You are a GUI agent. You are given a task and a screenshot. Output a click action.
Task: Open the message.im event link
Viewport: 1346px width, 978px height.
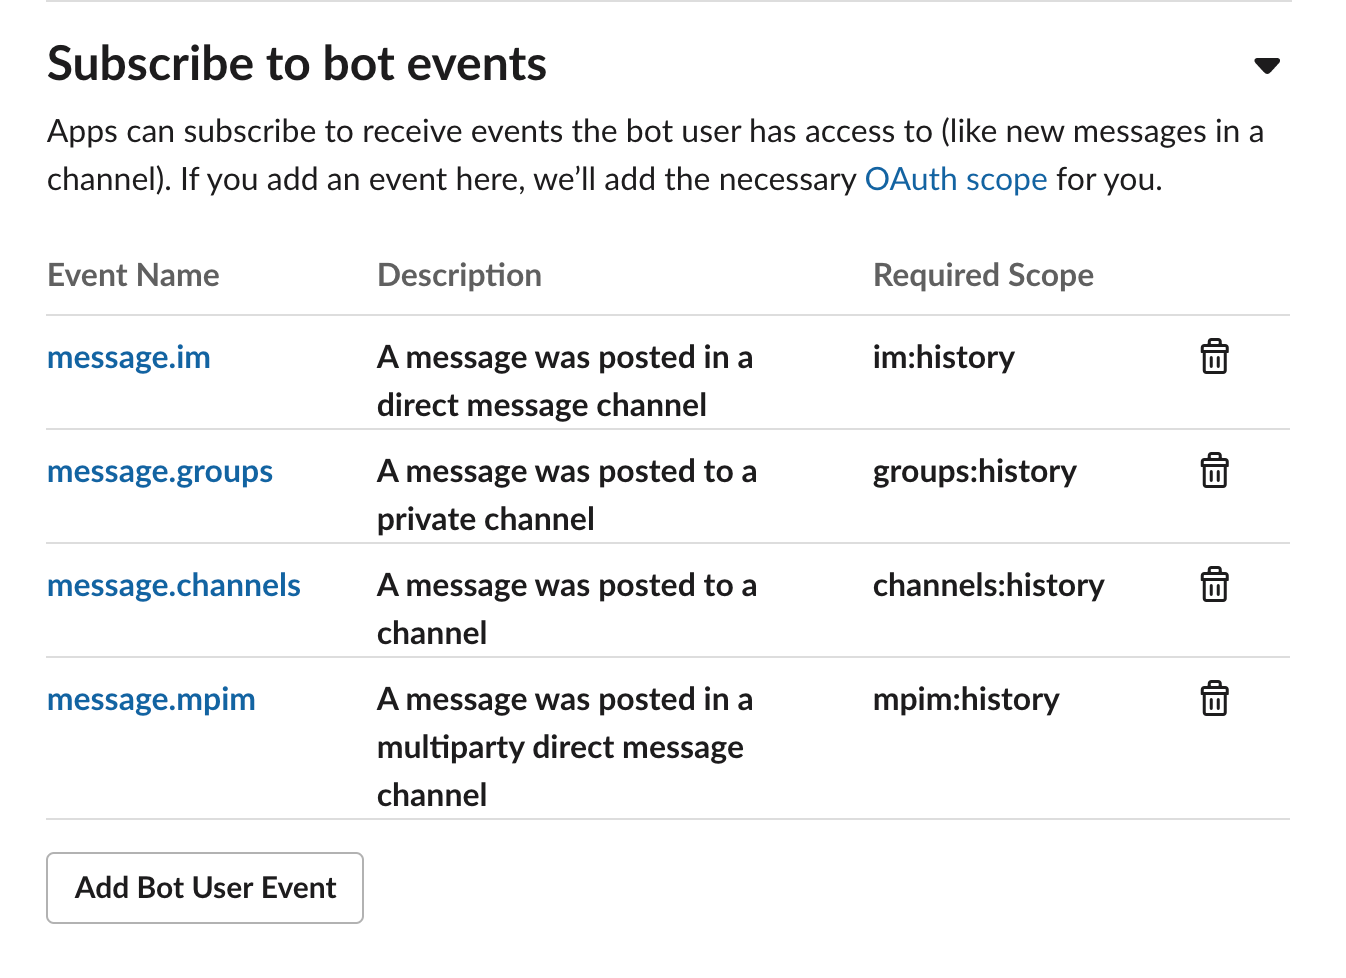(x=129, y=357)
